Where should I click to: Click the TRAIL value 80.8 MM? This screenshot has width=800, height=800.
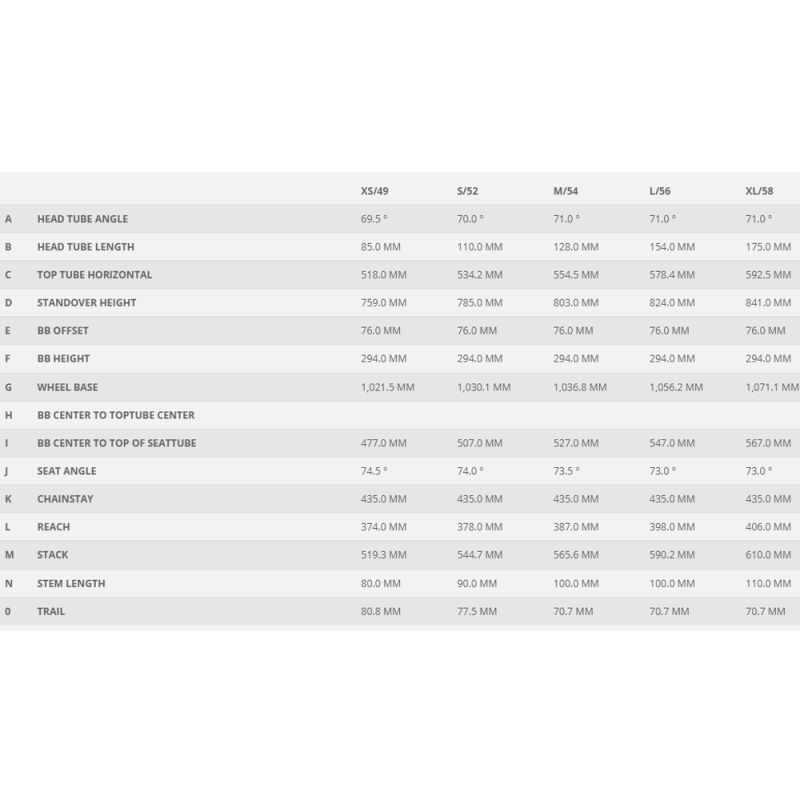click(x=381, y=611)
